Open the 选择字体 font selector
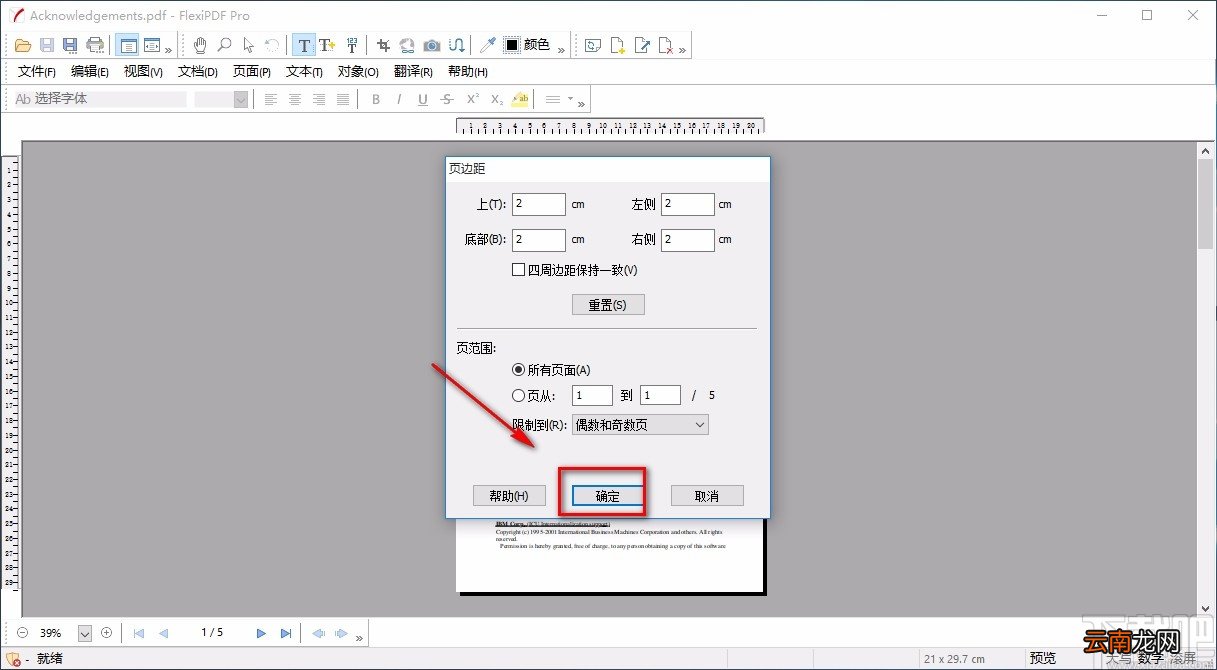 (x=100, y=99)
